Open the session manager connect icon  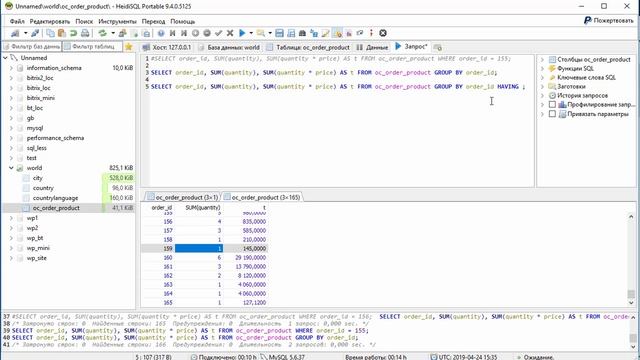tap(15, 33)
